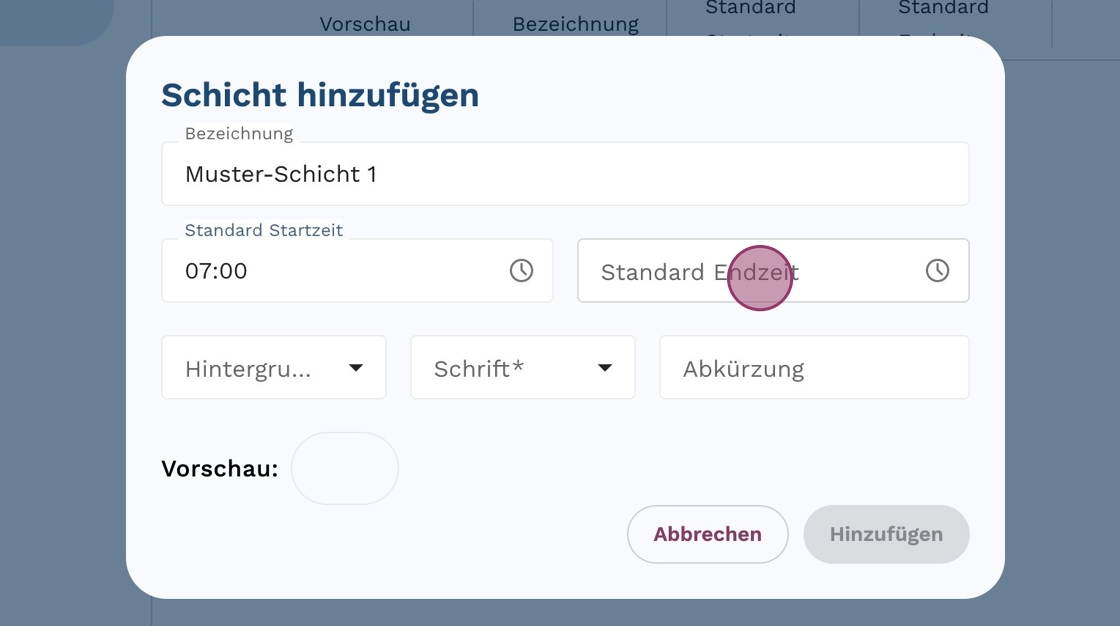Click the Schrift dropdown arrow
Viewport: 1120px width, 626px height.
point(605,368)
